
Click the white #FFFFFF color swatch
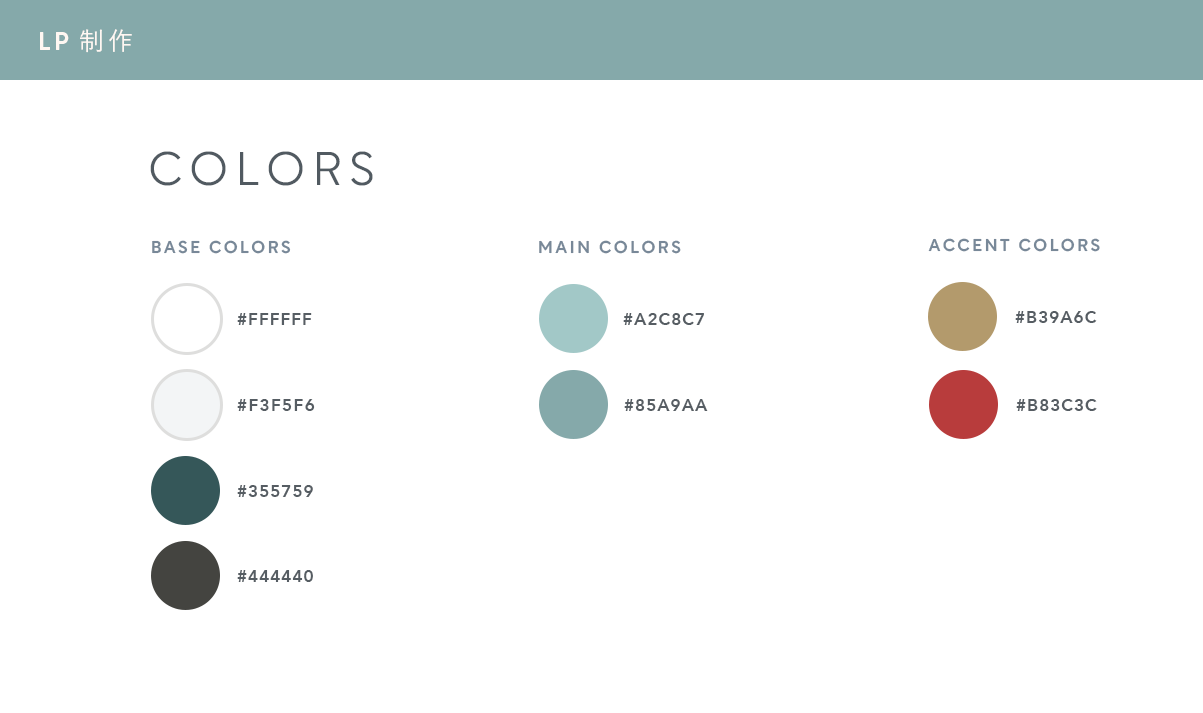[x=186, y=319]
